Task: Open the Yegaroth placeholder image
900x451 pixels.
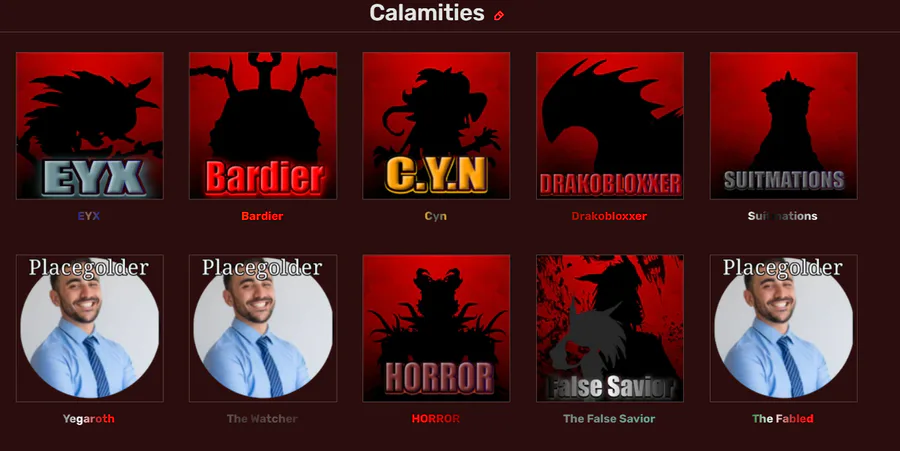Action: pos(90,328)
